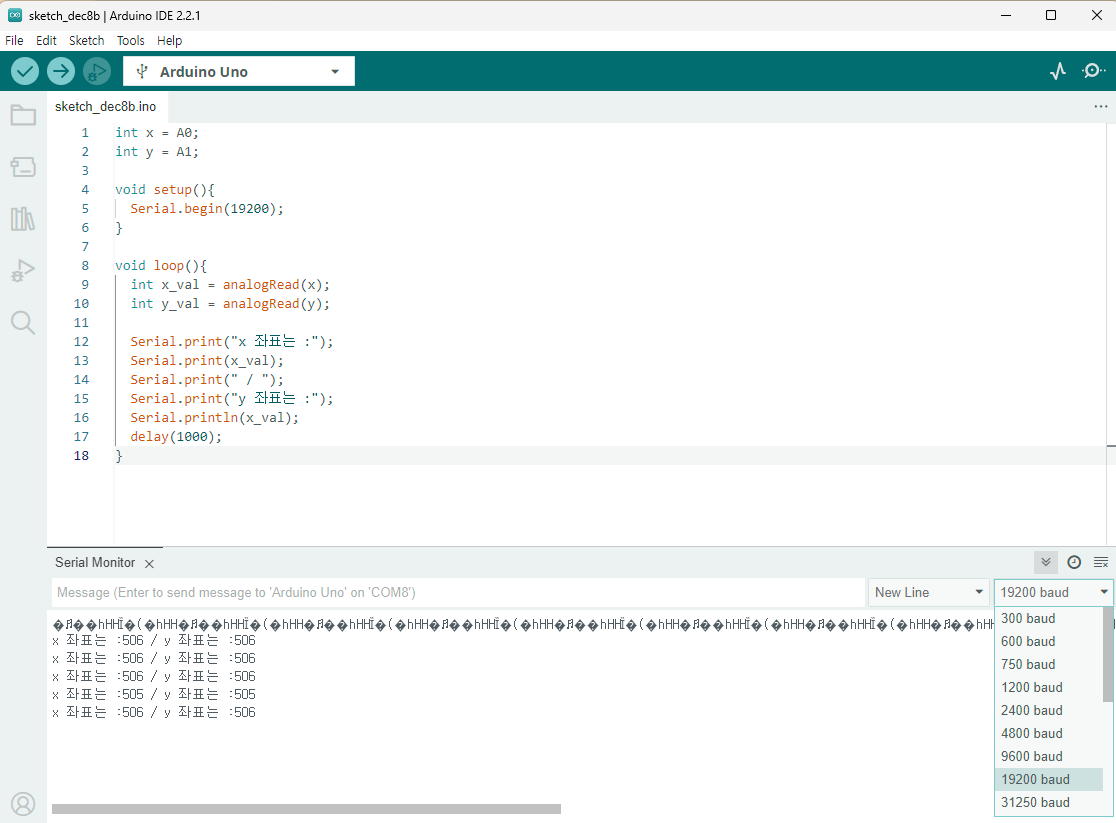Open the Arduino Uno board selector dropdown
The height and width of the screenshot is (823, 1116).
[239, 71]
